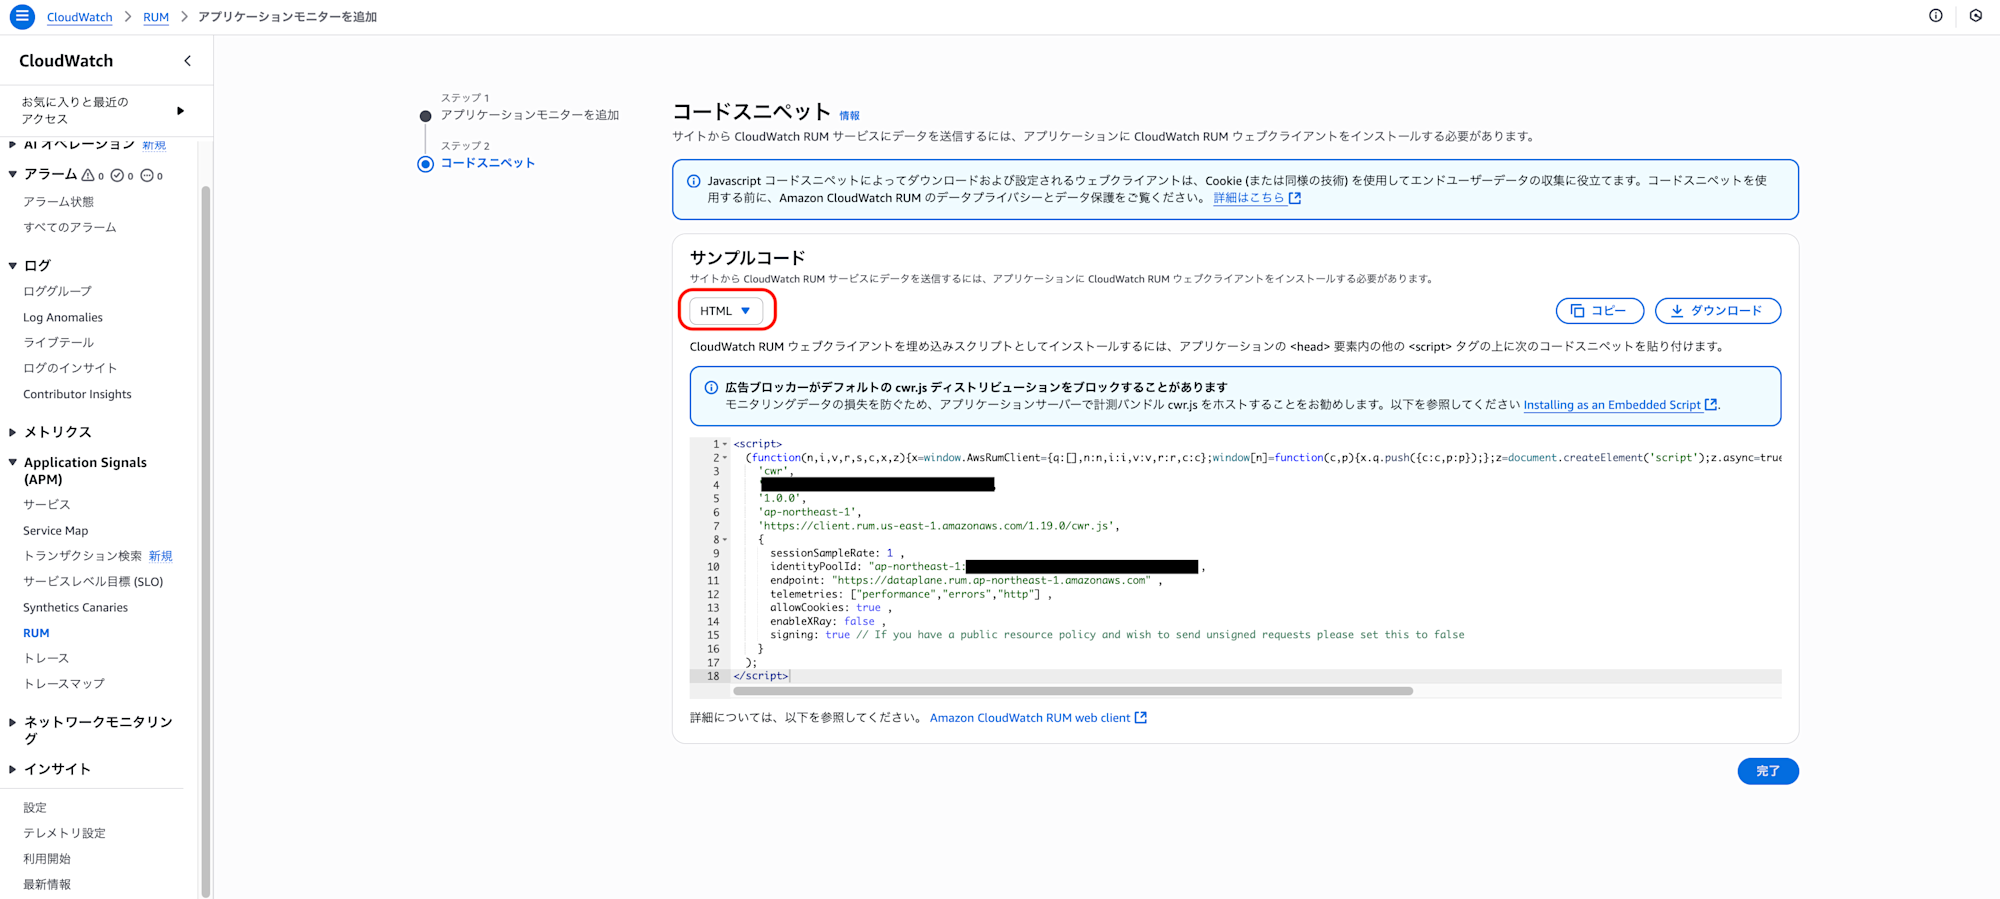Open Service Map in sidebar
2000x899 pixels.
click(x=56, y=531)
